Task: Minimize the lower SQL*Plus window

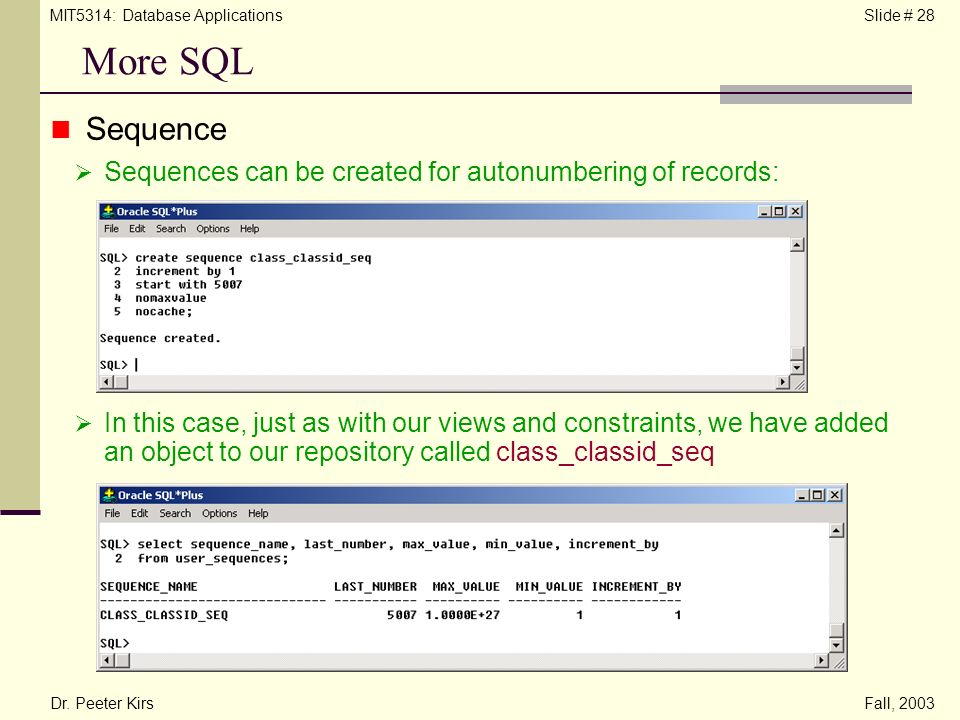Action: coord(802,495)
